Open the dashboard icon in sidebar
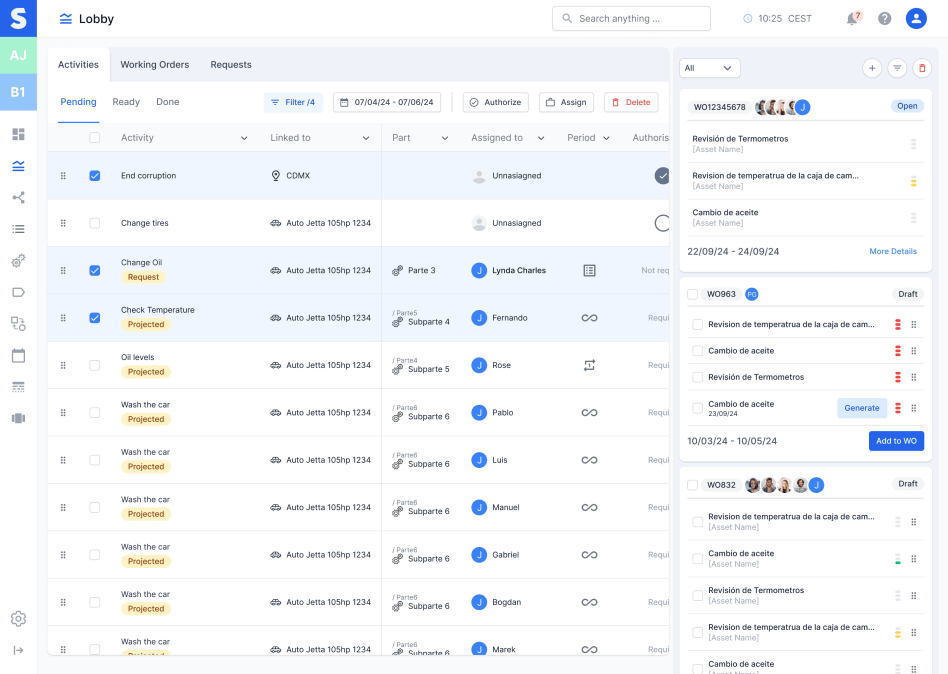Viewport: 948px width, 674px height. click(x=18, y=134)
